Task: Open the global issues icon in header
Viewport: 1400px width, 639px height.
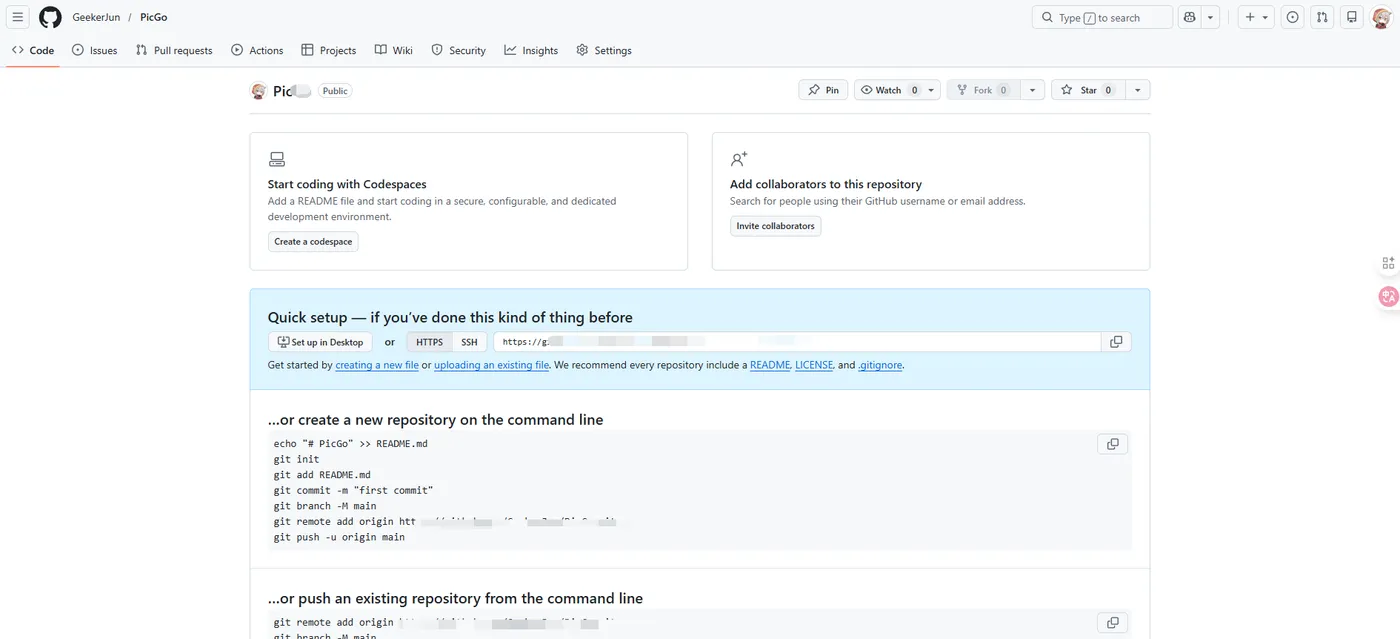Action: click(x=1293, y=18)
